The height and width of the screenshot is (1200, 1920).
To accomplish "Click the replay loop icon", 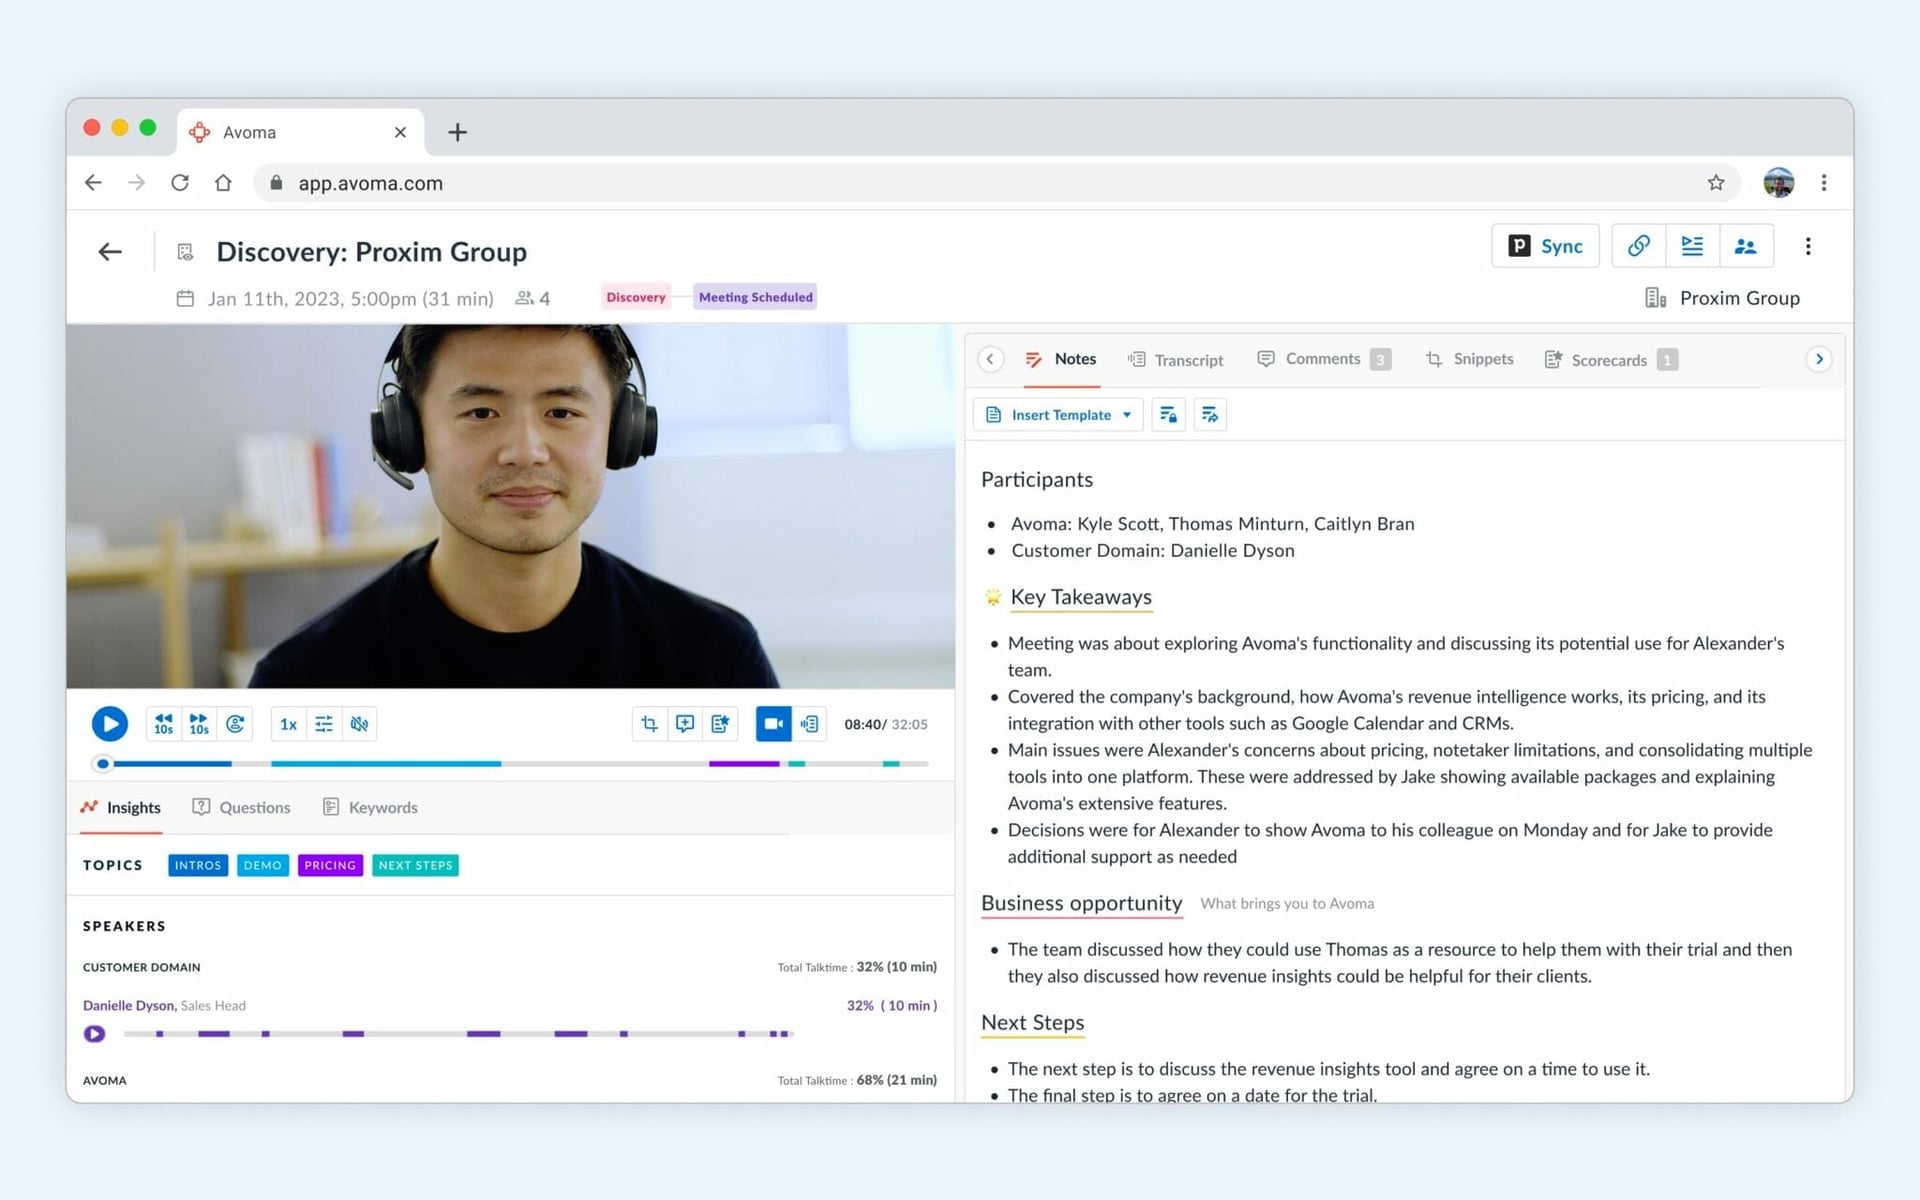I will (x=235, y=724).
